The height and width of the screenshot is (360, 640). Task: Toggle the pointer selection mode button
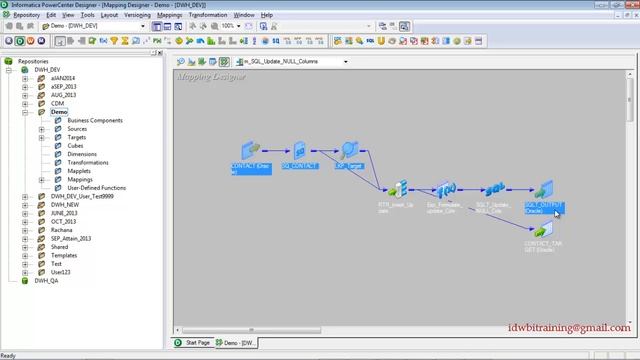tap(60, 41)
